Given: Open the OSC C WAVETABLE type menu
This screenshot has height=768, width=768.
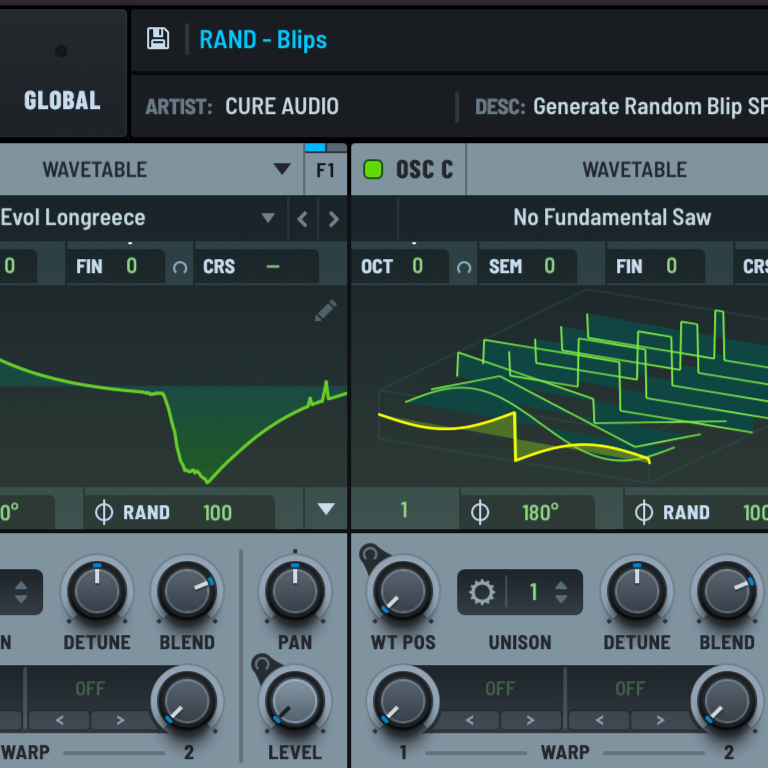Looking at the screenshot, I should click(634, 169).
